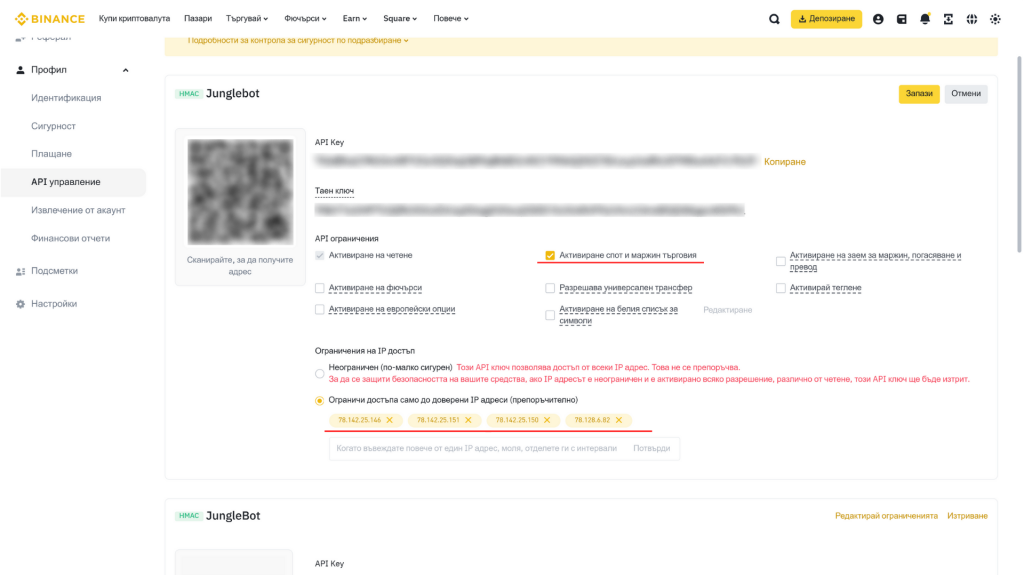Select restrict to trusted IP addresses radio

pyautogui.click(x=319, y=400)
